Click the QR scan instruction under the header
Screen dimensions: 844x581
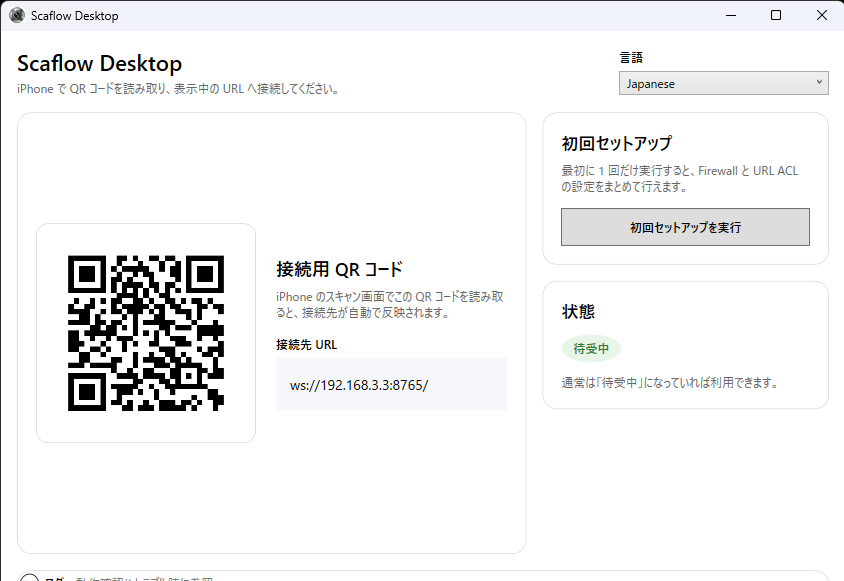click(x=179, y=88)
